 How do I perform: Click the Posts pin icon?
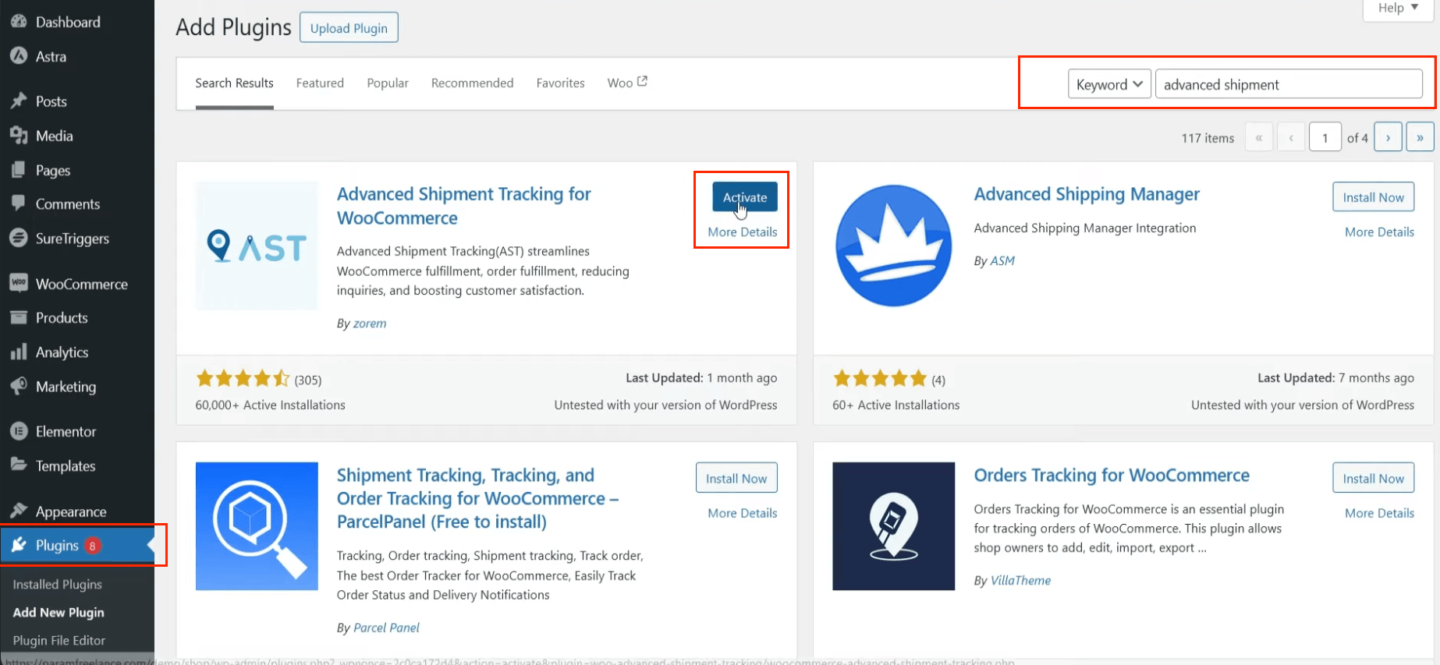point(18,101)
